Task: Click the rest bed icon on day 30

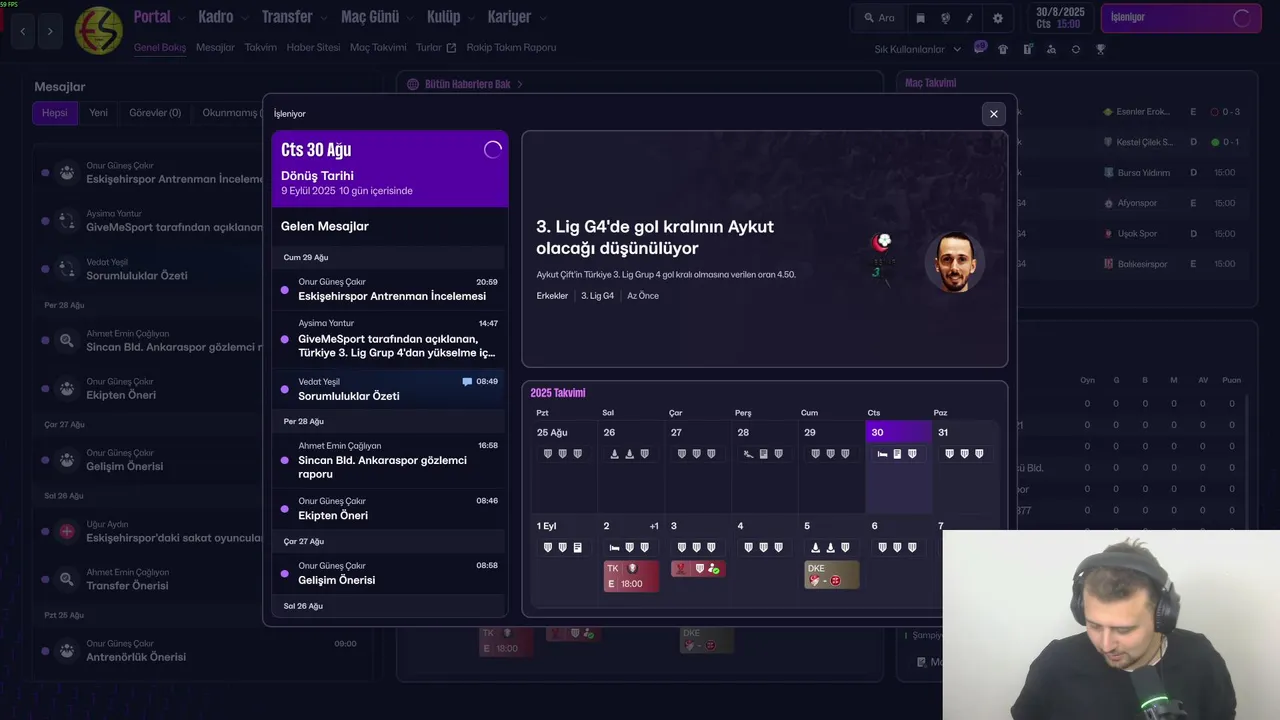Action: [x=882, y=454]
